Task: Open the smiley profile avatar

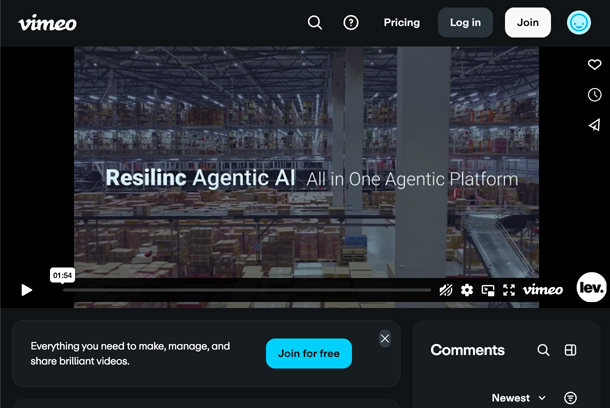Action: (x=579, y=23)
